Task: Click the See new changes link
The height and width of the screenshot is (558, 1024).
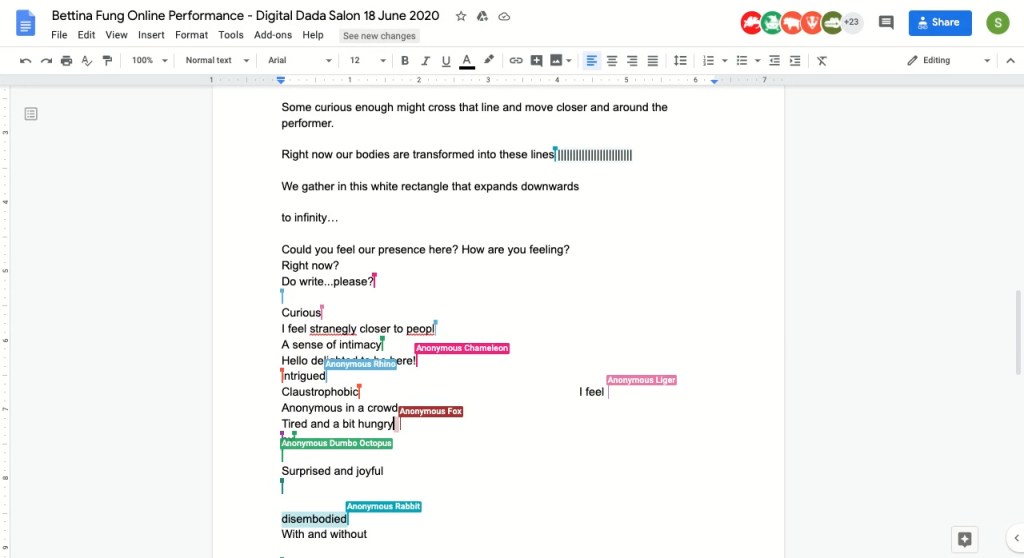Action: pos(378,36)
